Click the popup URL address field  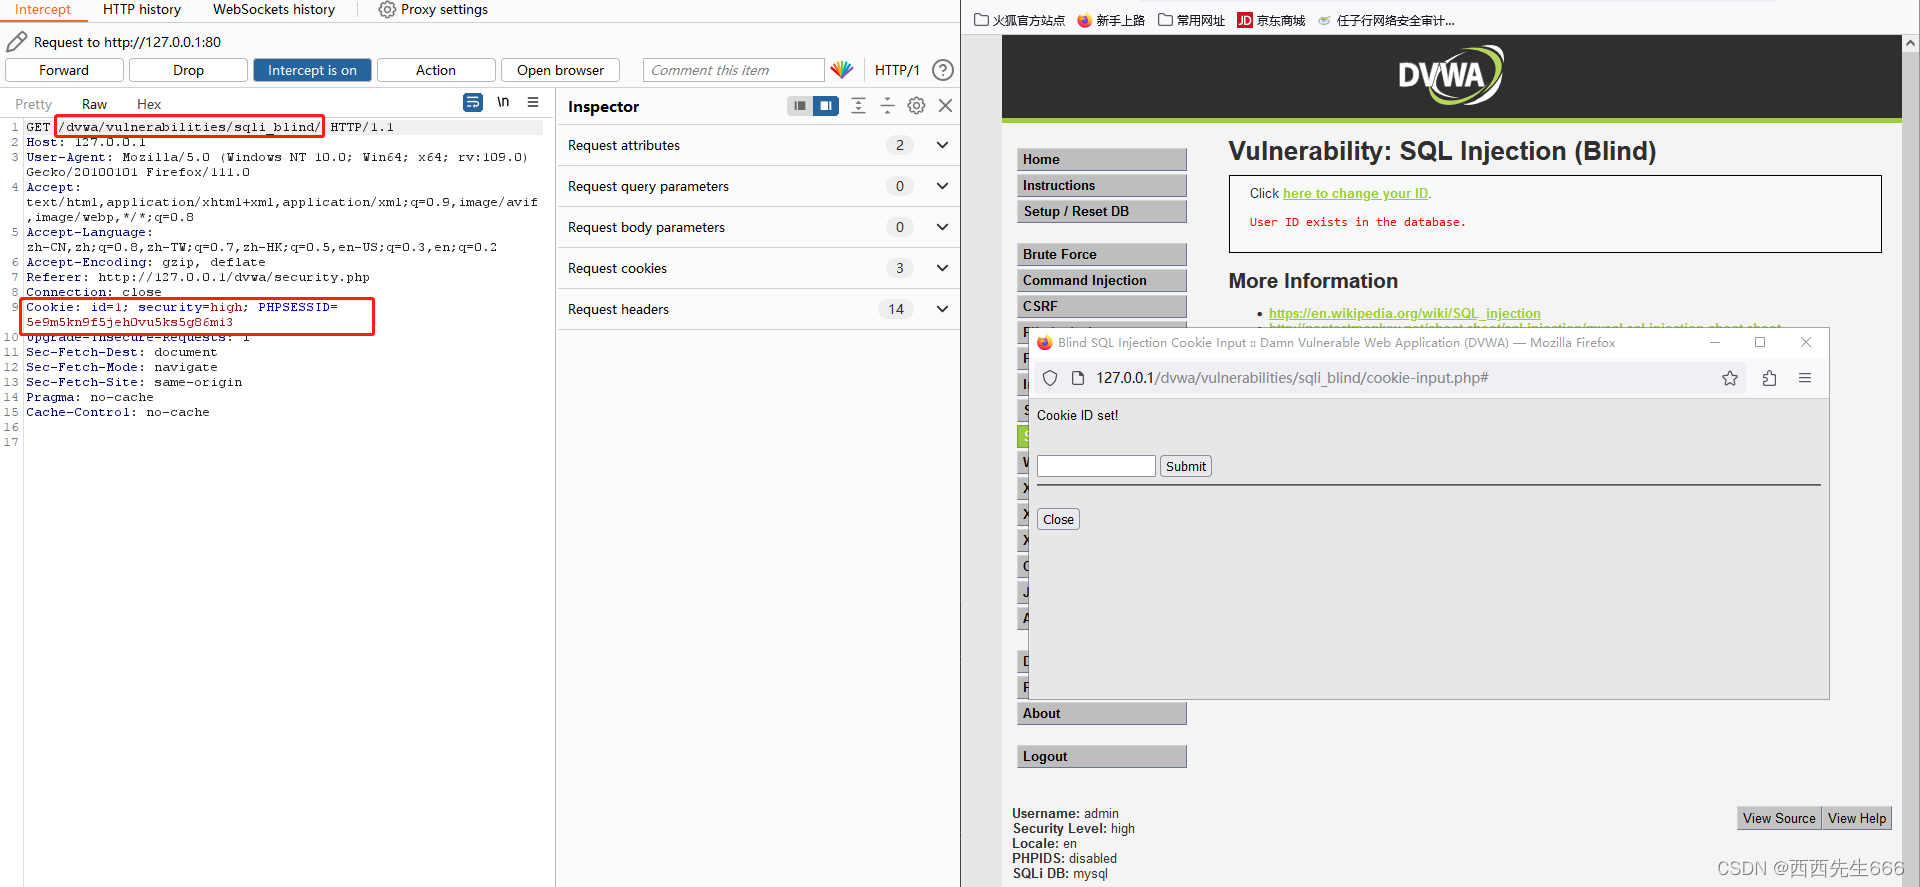pos(1390,378)
